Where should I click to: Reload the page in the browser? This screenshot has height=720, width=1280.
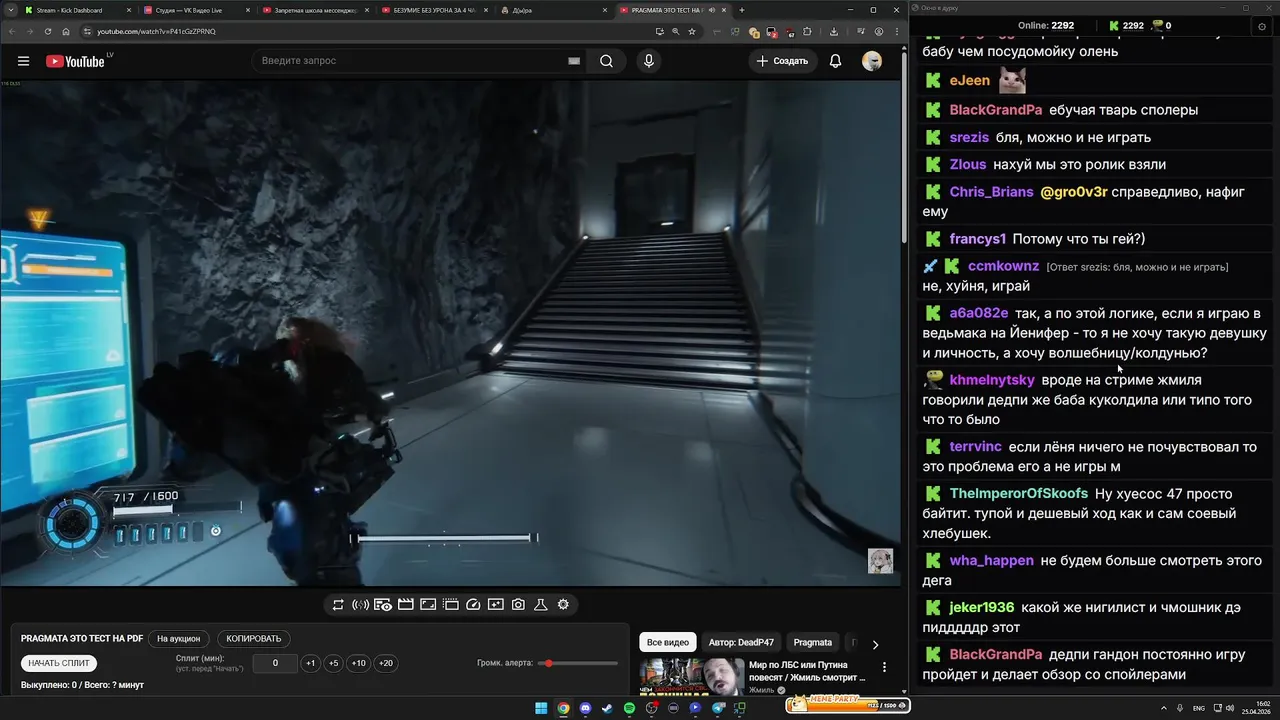pos(48,31)
